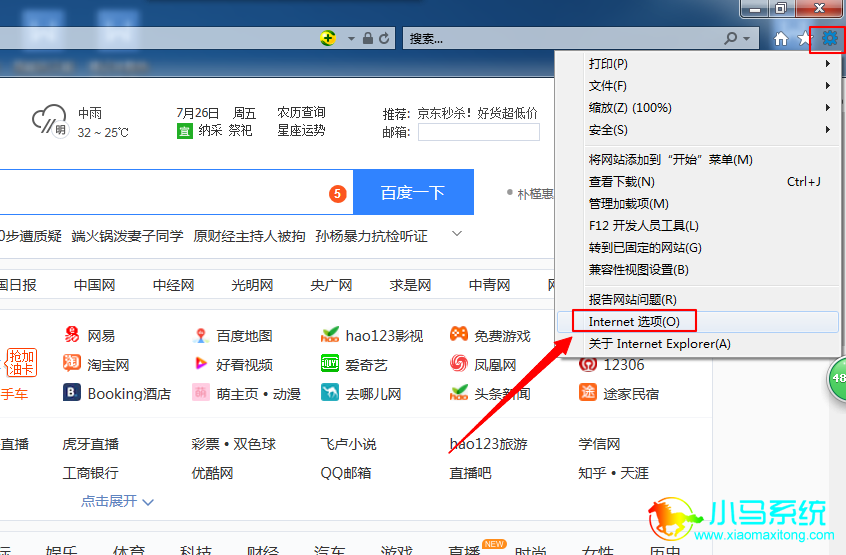The height and width of the screenshot is (555, 846).
Task: Open the 学信网 link
Action: point(599,444)
